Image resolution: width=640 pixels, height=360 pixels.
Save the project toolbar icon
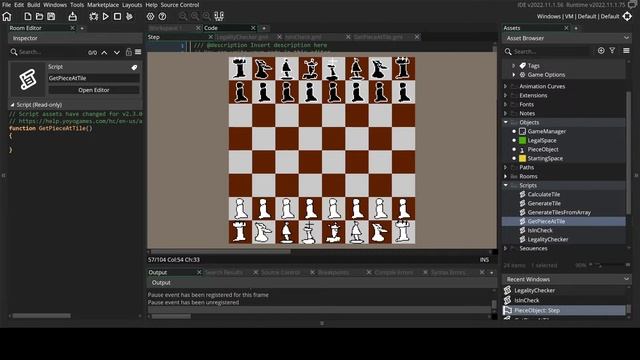tap(51, 16)
